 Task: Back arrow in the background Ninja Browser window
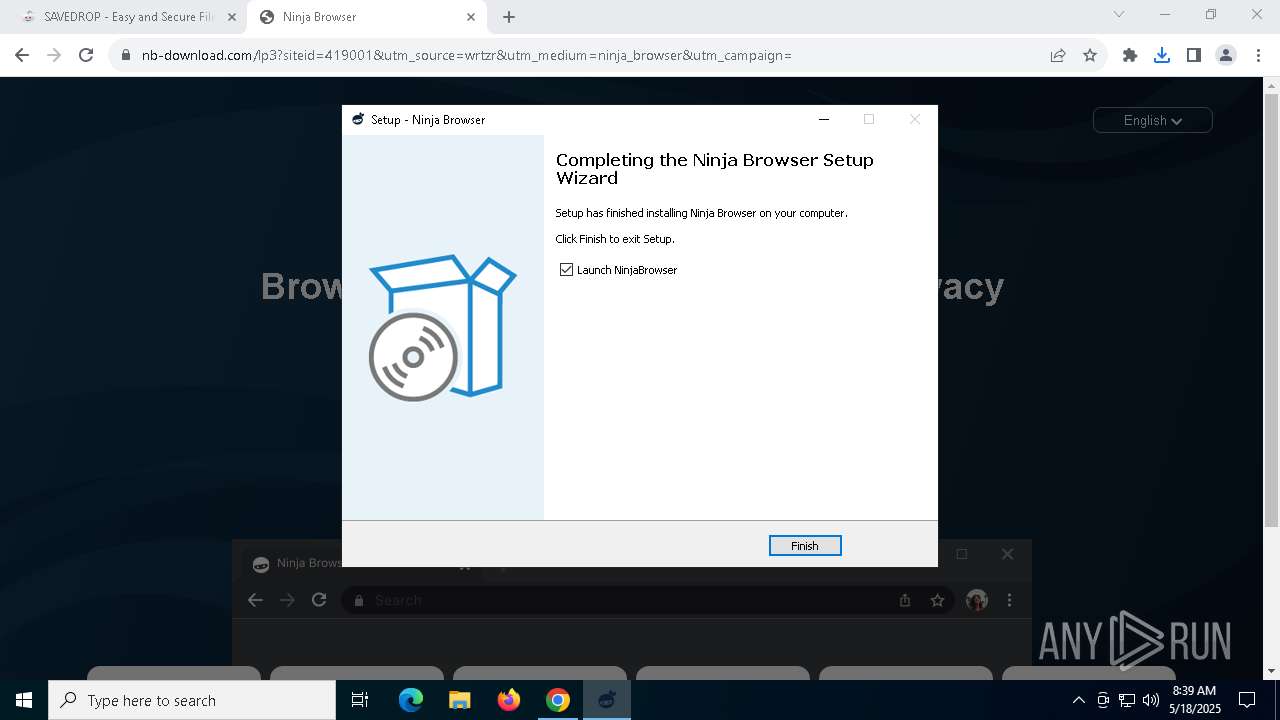pyautogui.click(x=255, y=600)
